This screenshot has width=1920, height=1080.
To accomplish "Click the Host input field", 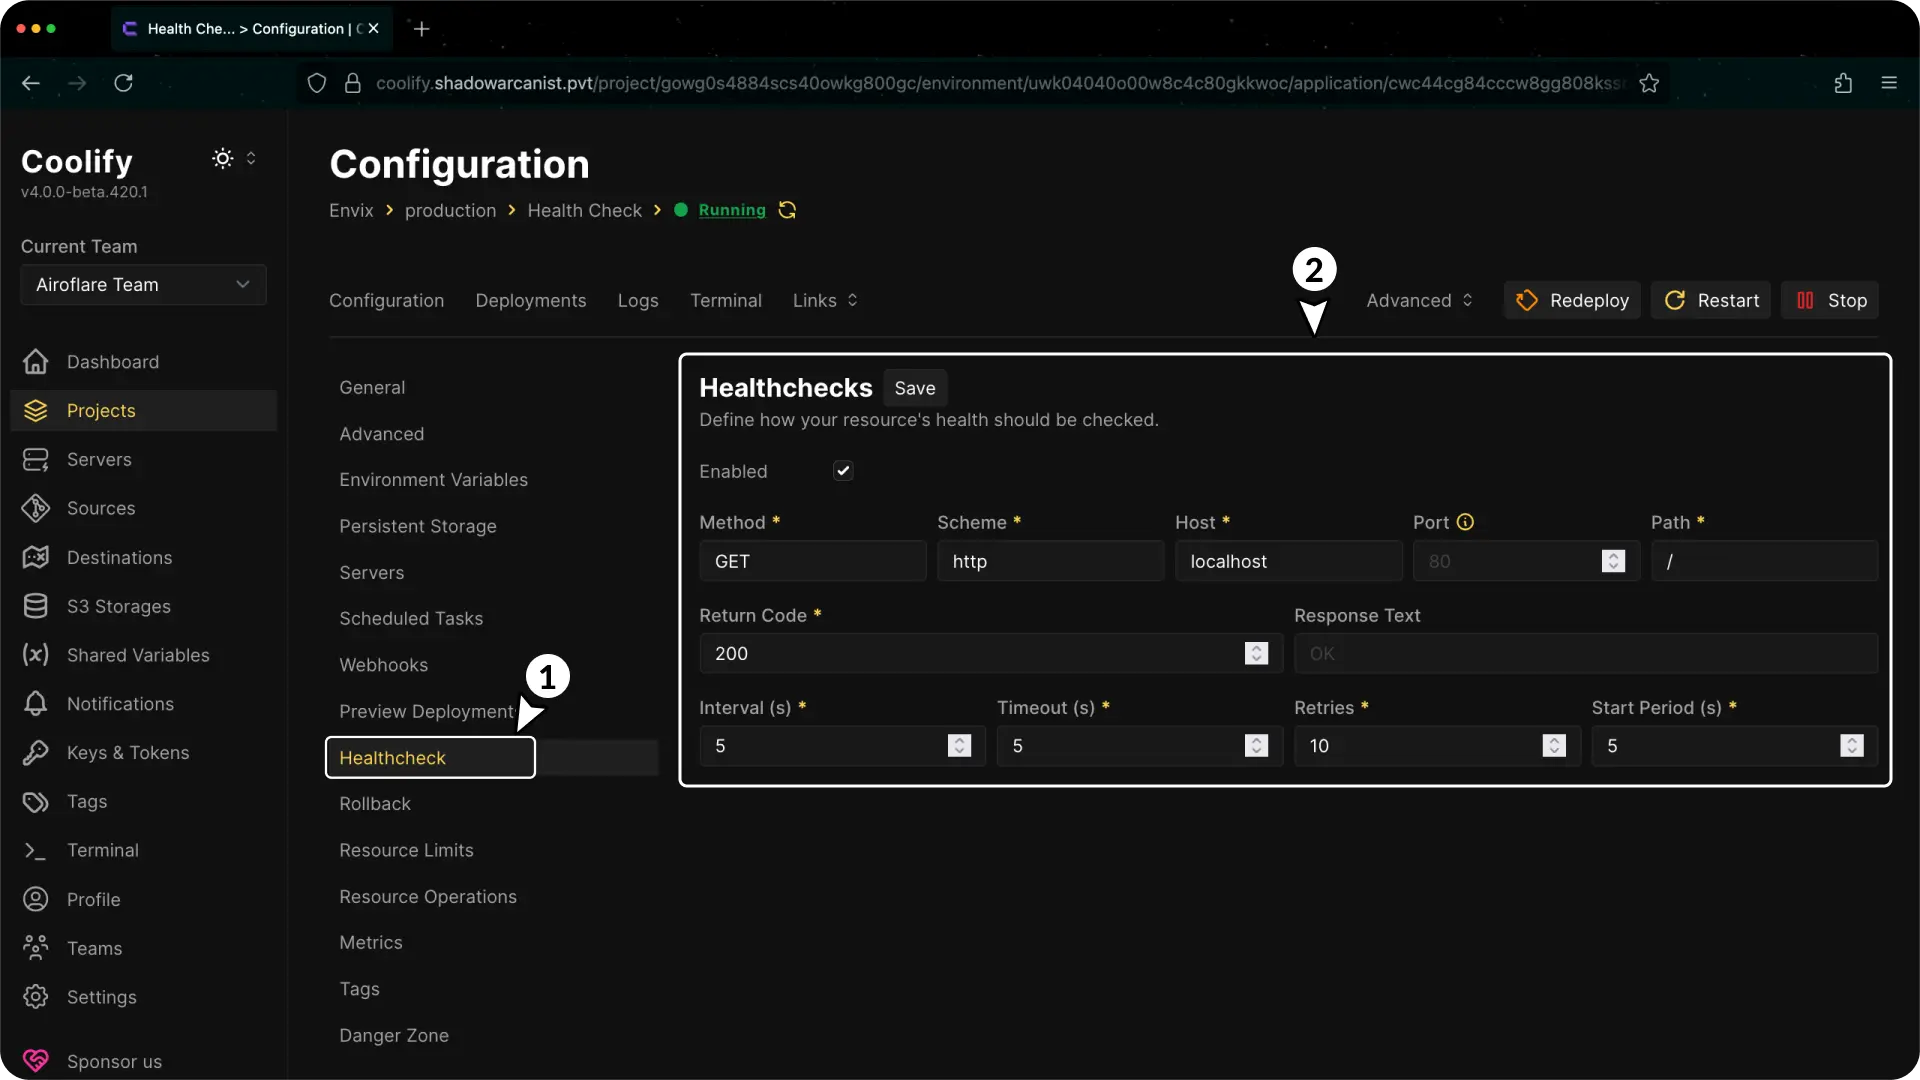I will tap(1288, 562).
